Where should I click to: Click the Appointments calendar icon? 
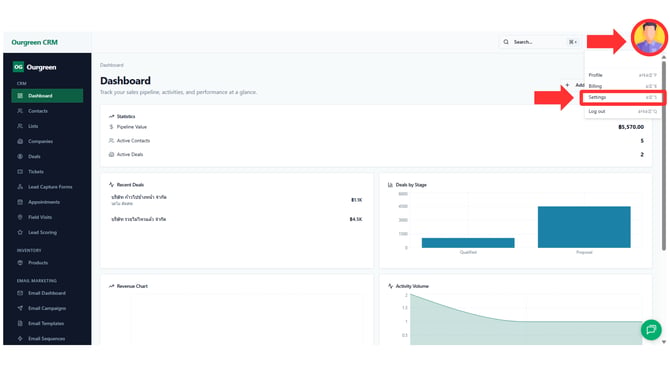(20, 202)
